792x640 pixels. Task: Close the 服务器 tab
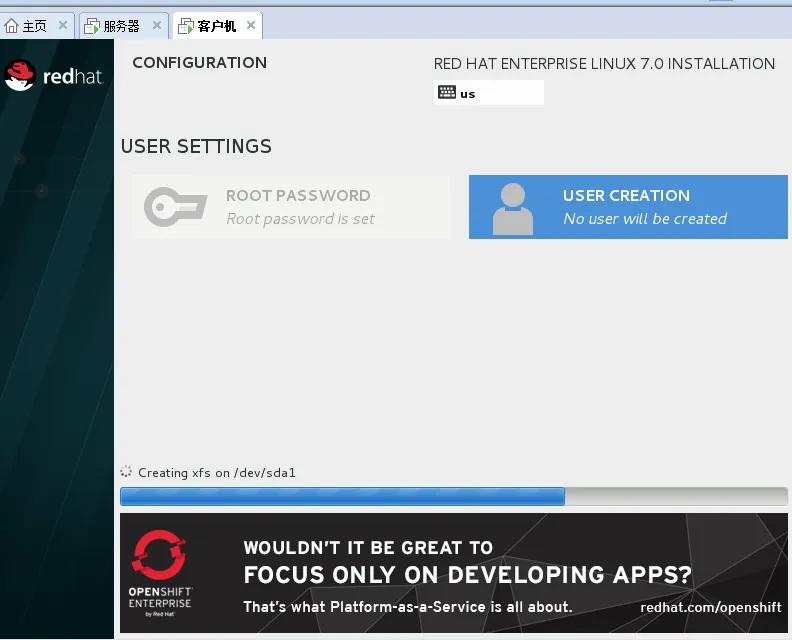[x=157, y=25]
